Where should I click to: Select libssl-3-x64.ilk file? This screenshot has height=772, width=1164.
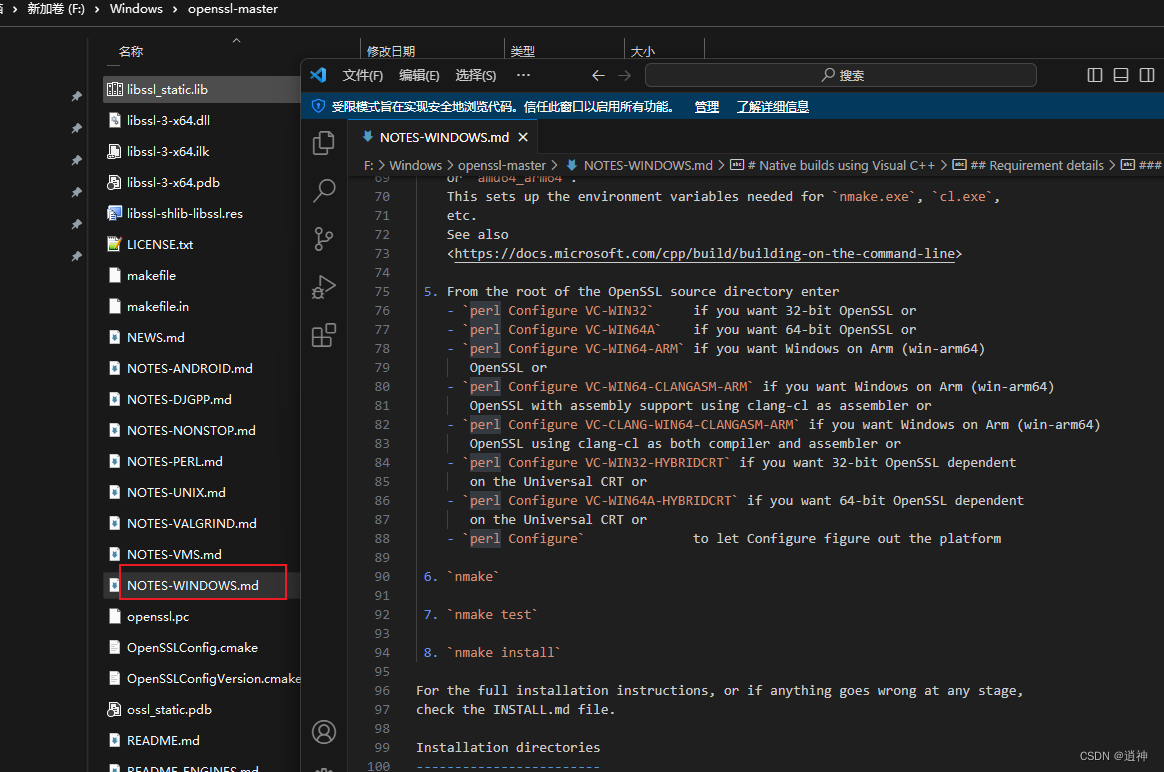point(168,151)
